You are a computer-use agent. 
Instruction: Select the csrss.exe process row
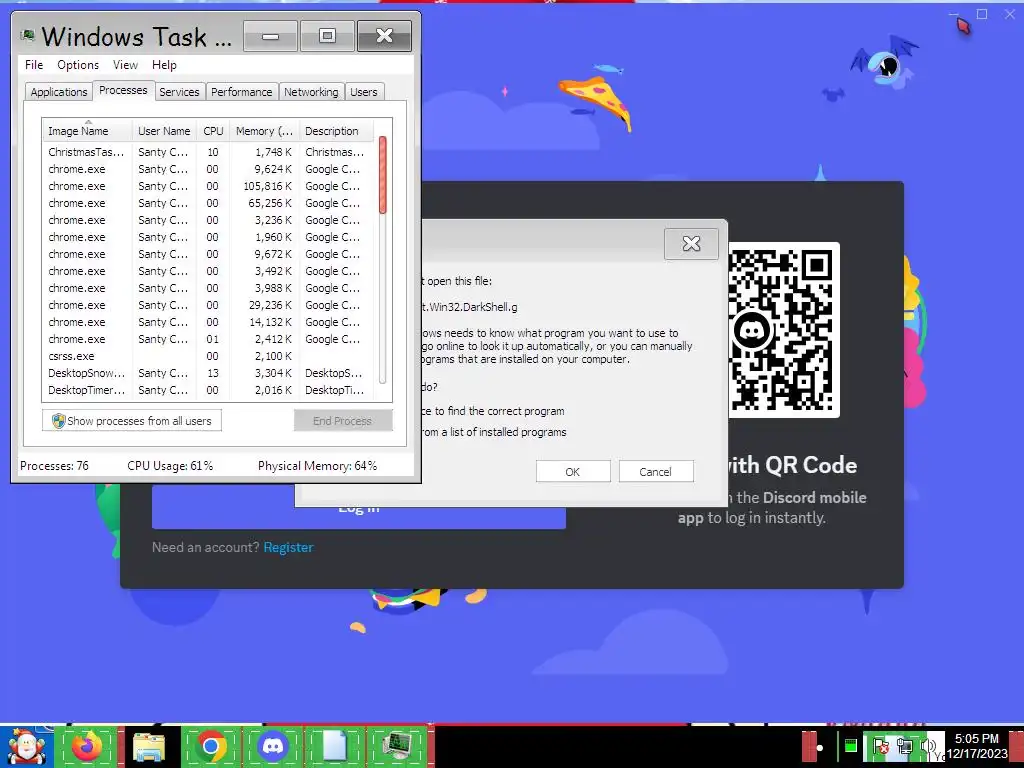coord(209,356)
